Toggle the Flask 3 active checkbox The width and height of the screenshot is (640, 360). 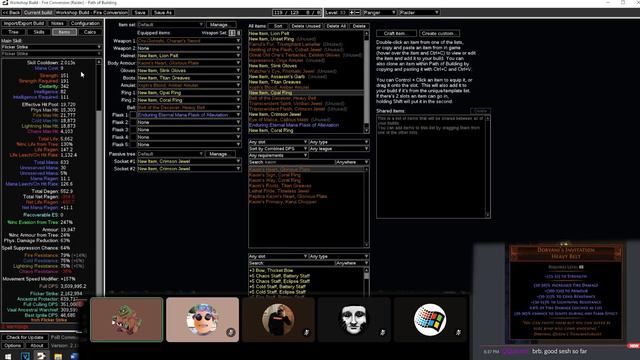pyautogui.click(x=133, y=130)
